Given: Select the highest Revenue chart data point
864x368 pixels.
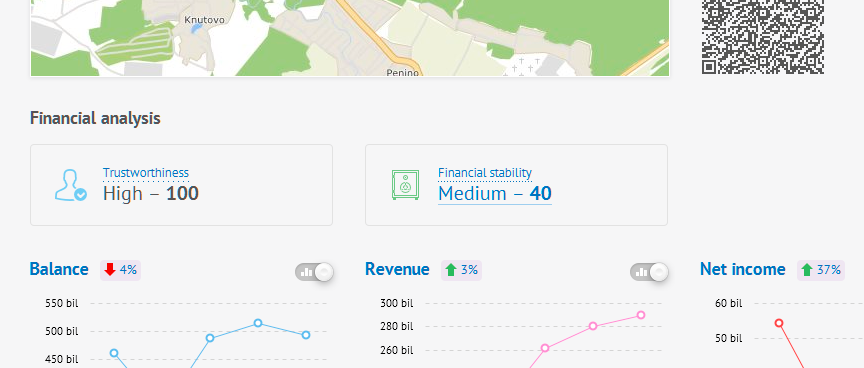Looking at the screenshot, I should tap(641, 315).
